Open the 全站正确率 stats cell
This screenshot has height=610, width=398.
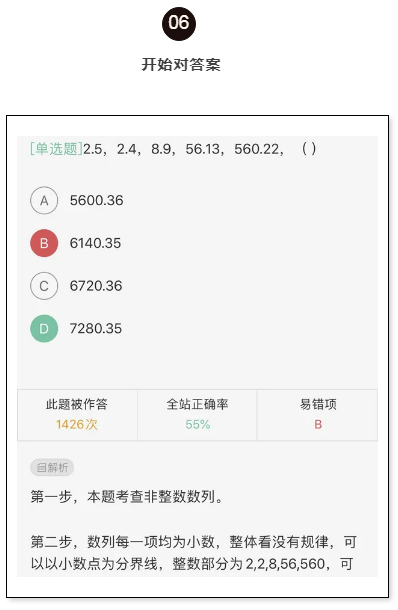[197, 415]
